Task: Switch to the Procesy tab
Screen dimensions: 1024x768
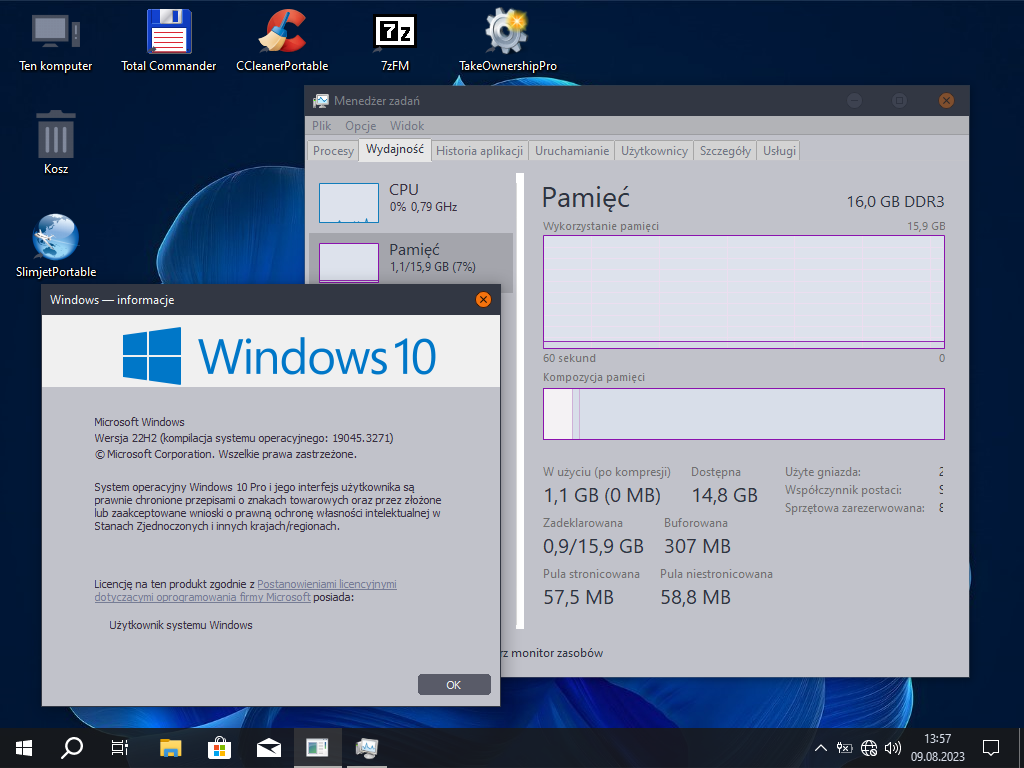Action: tap(333, 151)
